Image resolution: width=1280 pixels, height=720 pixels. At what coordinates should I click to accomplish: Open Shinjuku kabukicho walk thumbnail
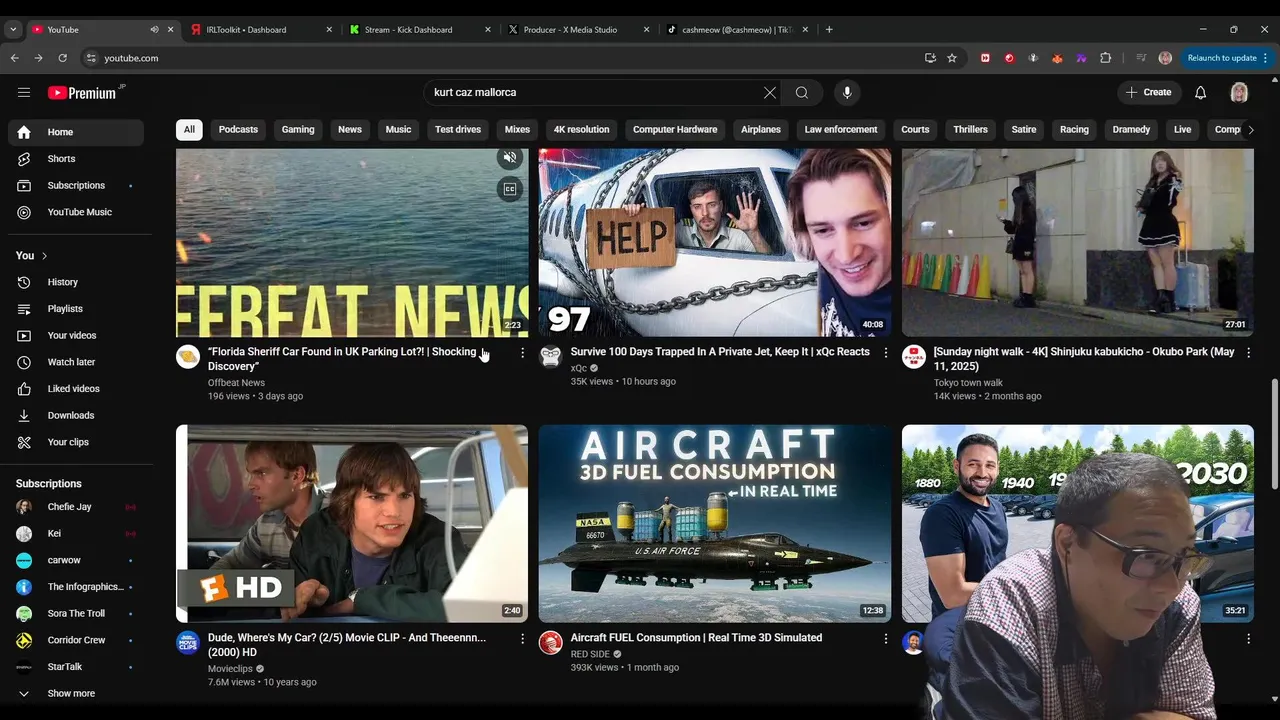click(x=1078, y=243)
